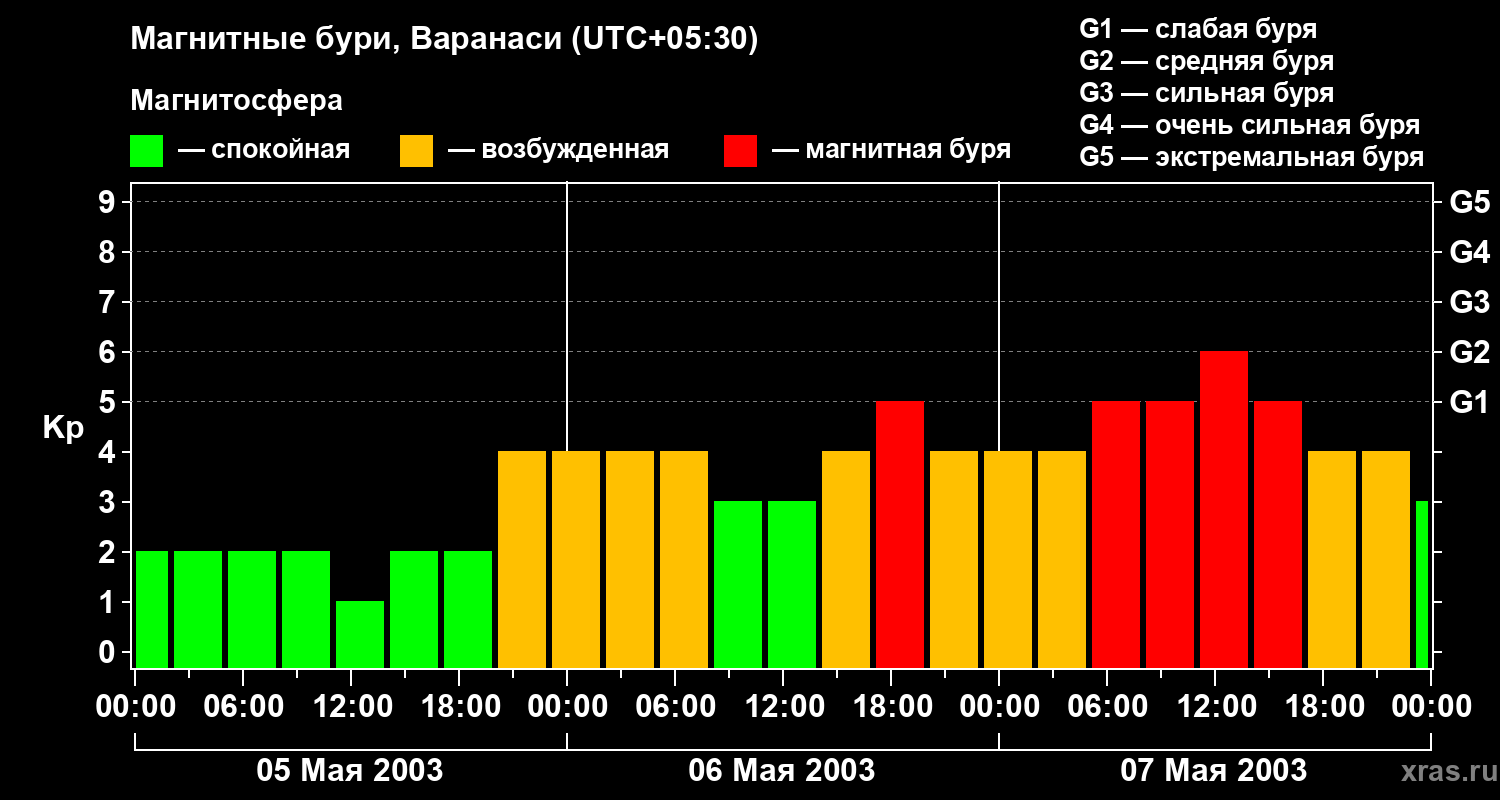The image size is (1500, 800).
Task: Click the '— возбужденная' legend label
Action: pos(558,150)
